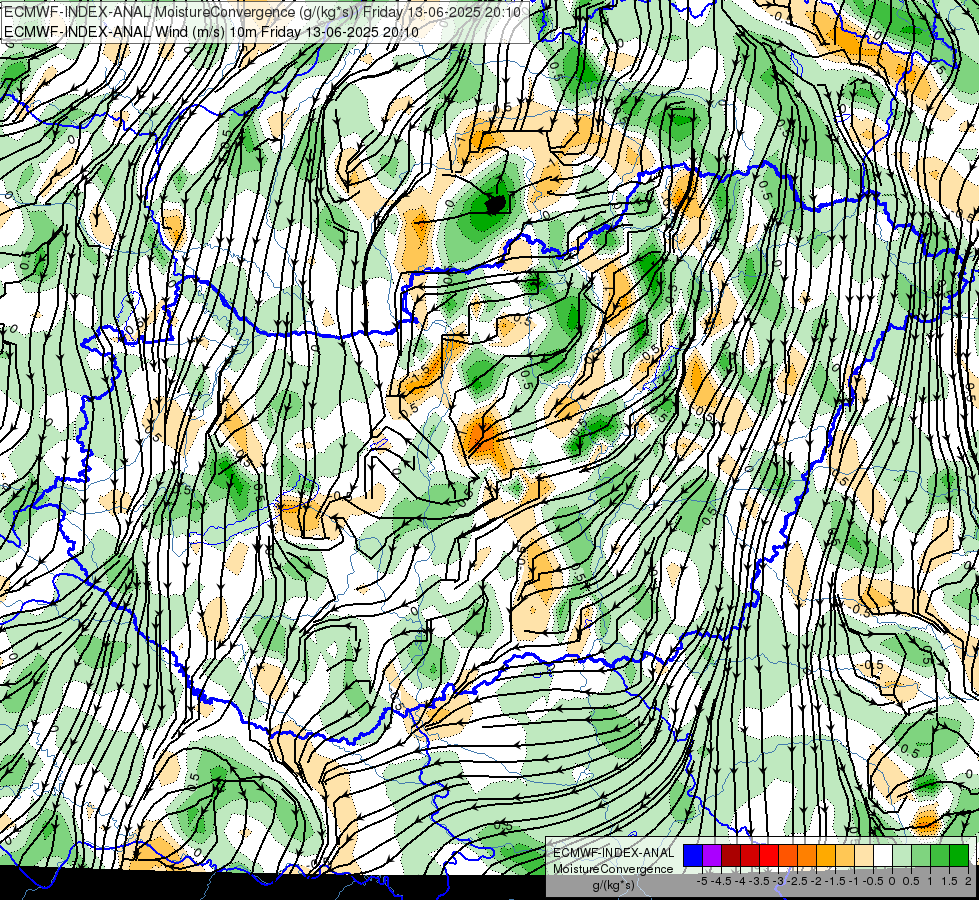Click the darkest green legend swatch

pyautogui.click(x=959, y=856)
